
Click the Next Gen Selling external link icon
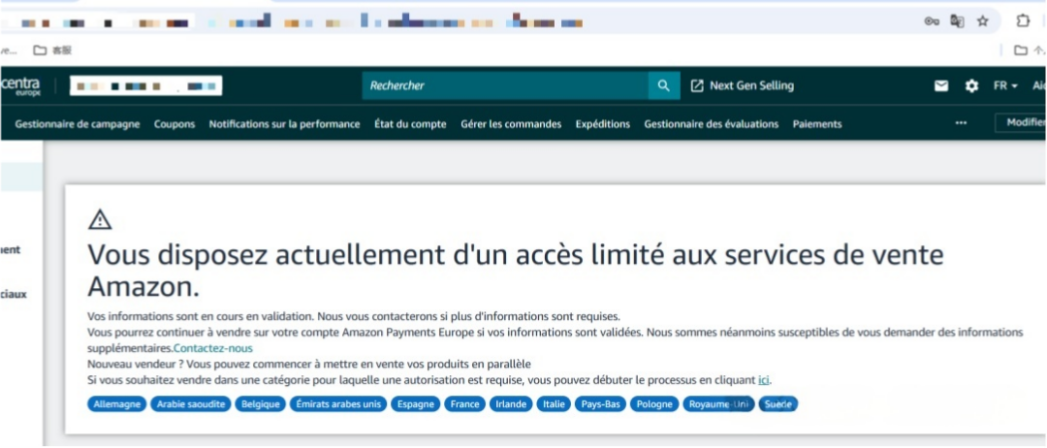[x=697, y=86]
